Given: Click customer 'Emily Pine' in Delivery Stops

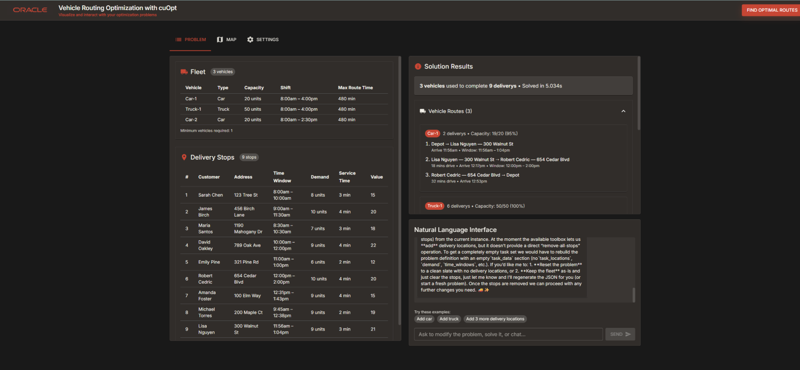Looking at the screenshot, I should point(209,262).
